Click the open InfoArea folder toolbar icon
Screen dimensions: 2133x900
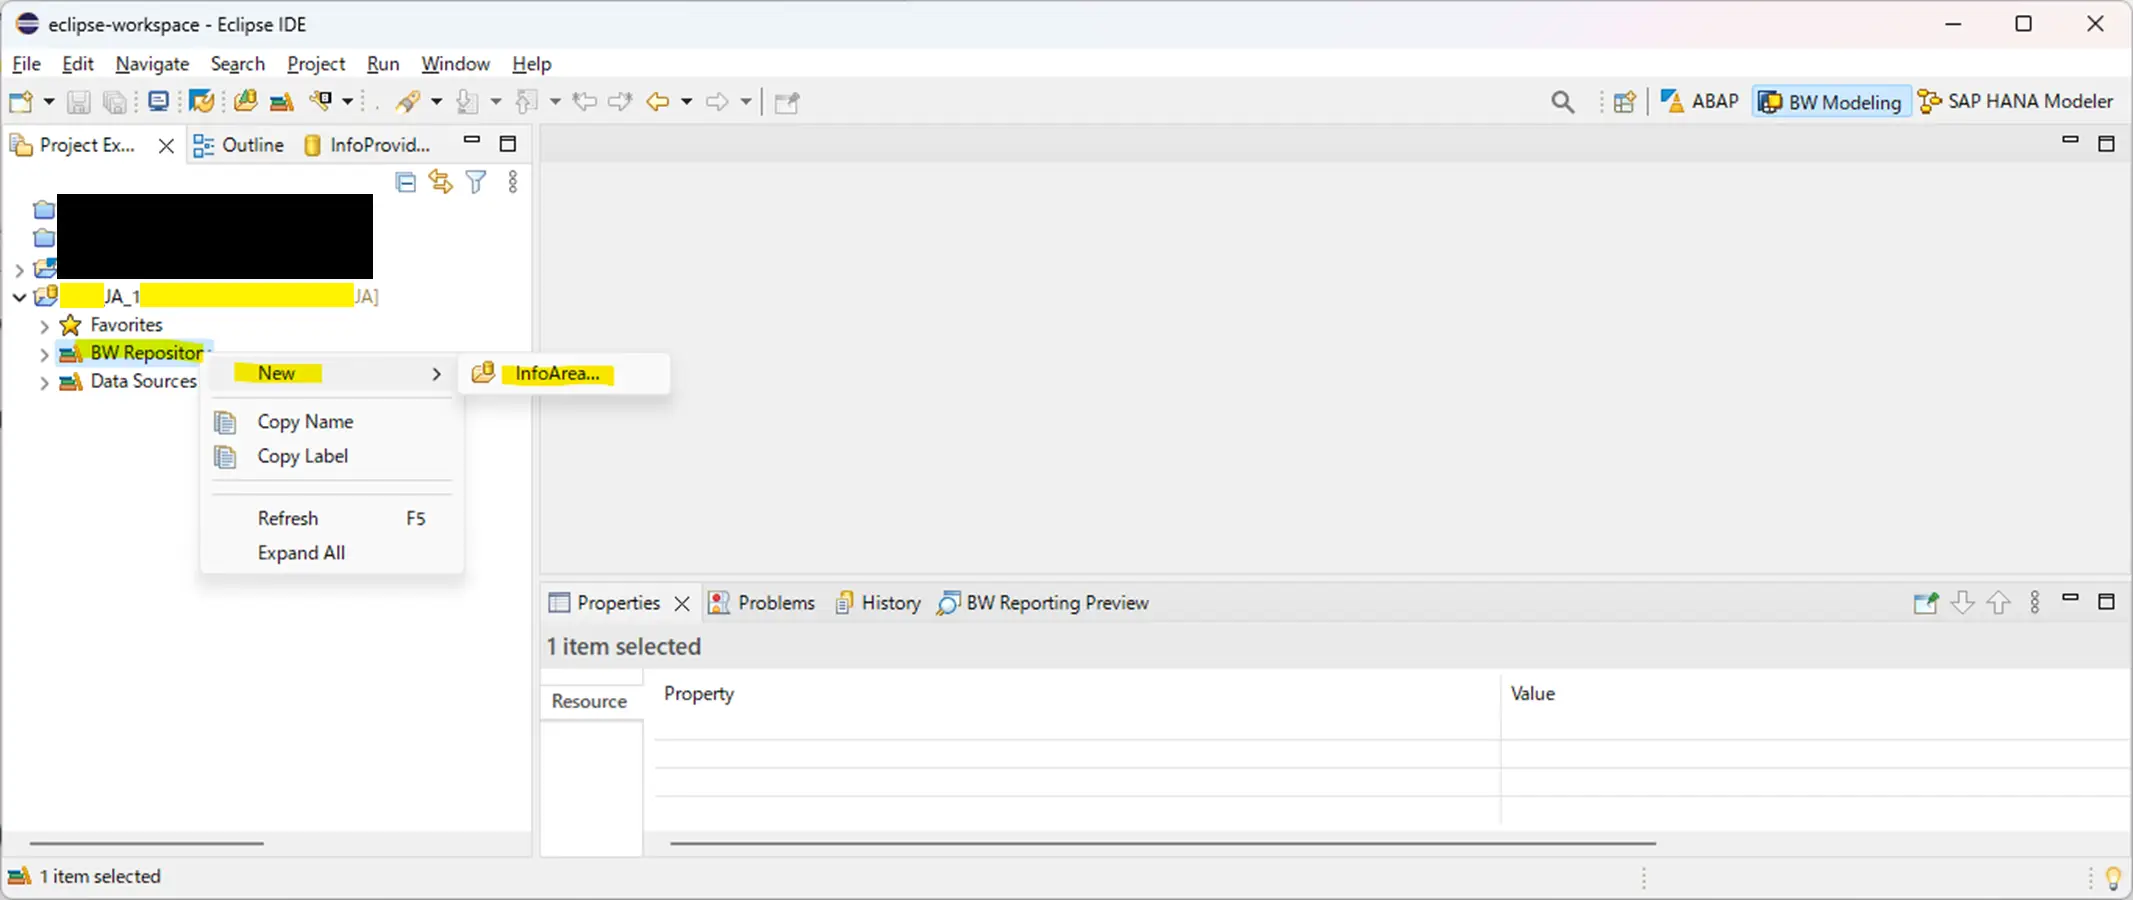[246, 101]
